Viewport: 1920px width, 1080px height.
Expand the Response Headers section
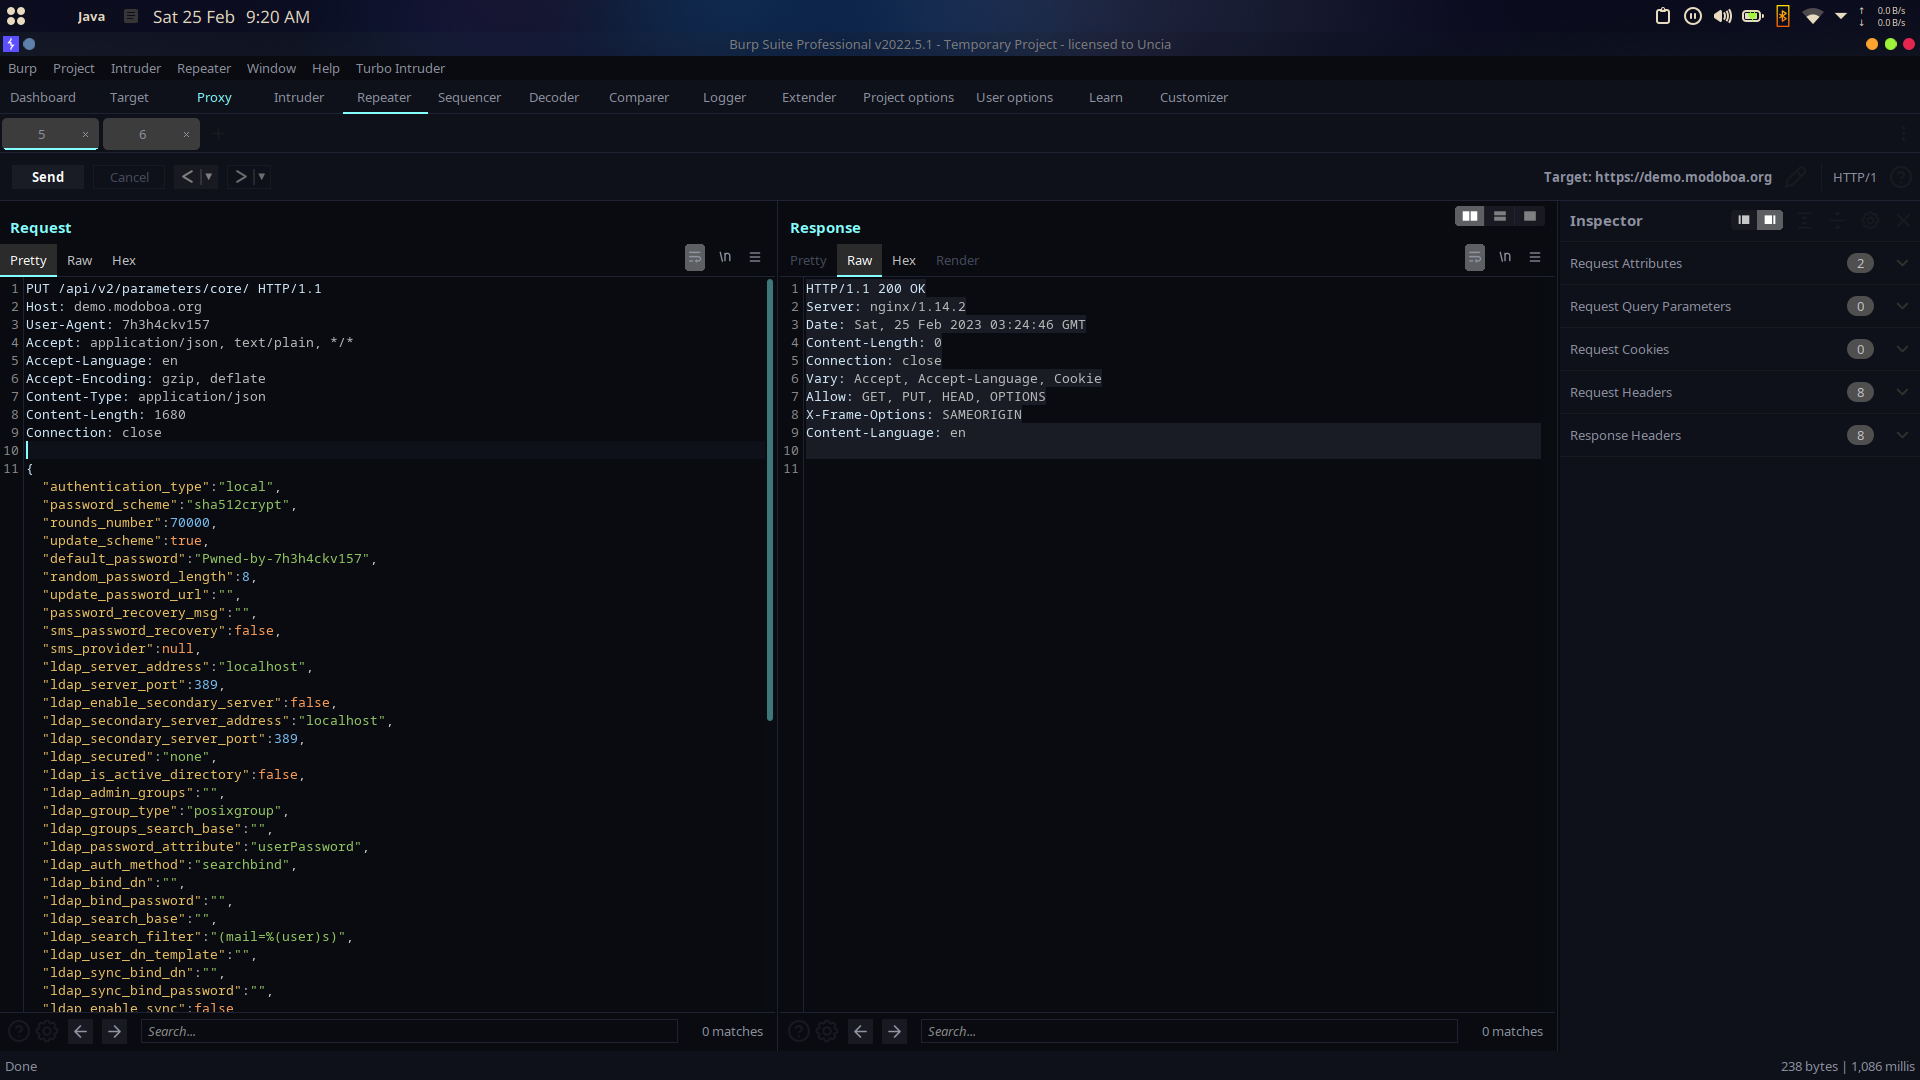click(1901, 435)
